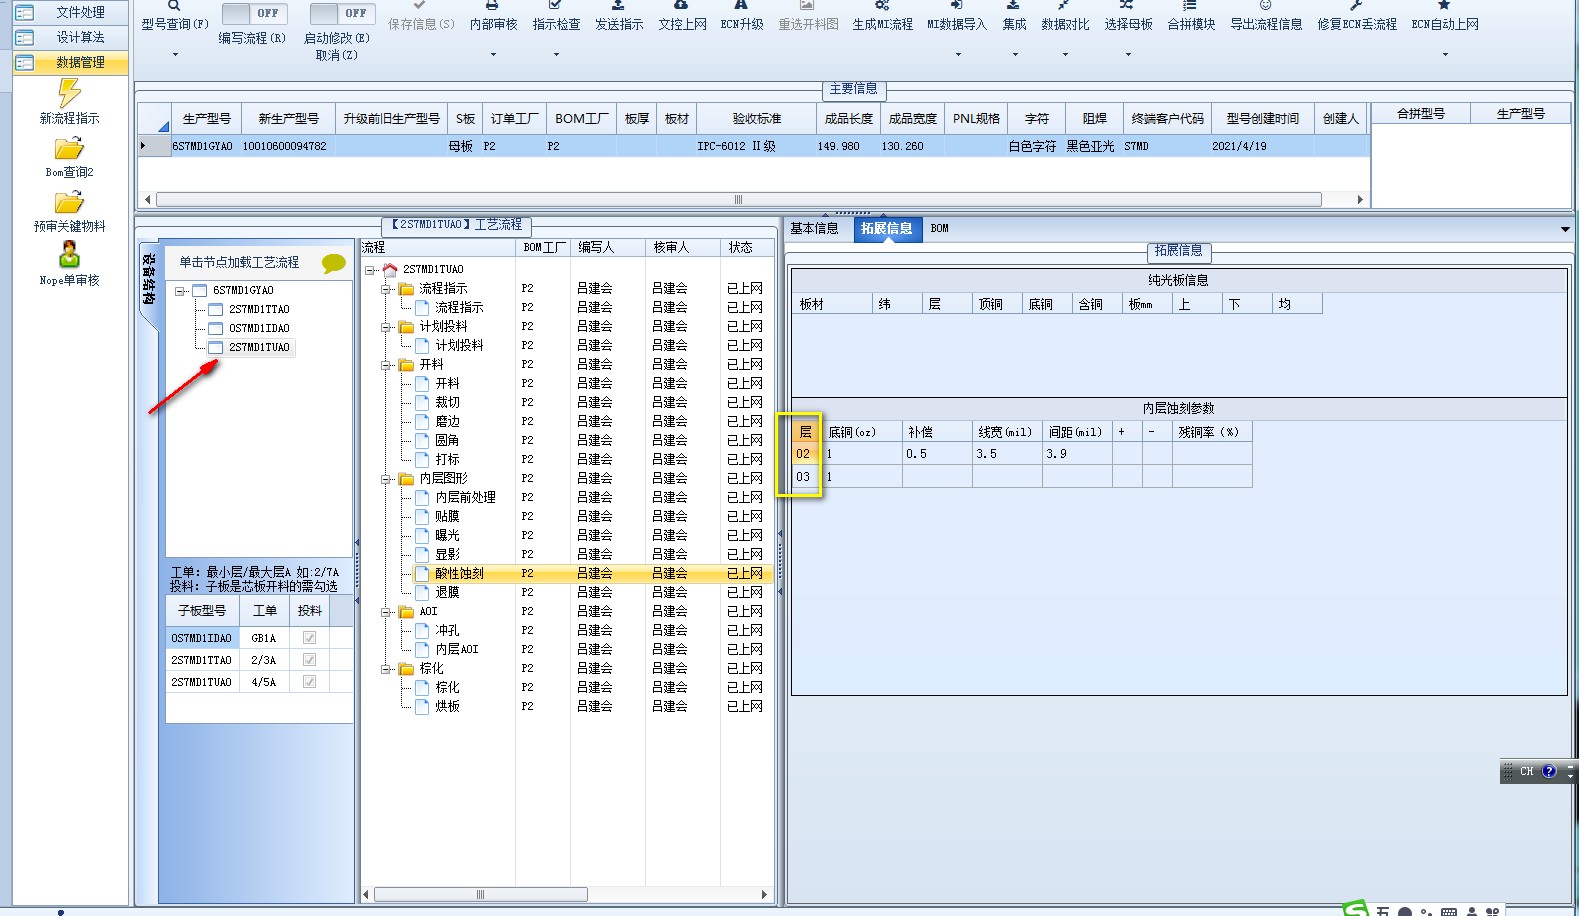Open the 预审关键物料 folder icon

(69, 203)
